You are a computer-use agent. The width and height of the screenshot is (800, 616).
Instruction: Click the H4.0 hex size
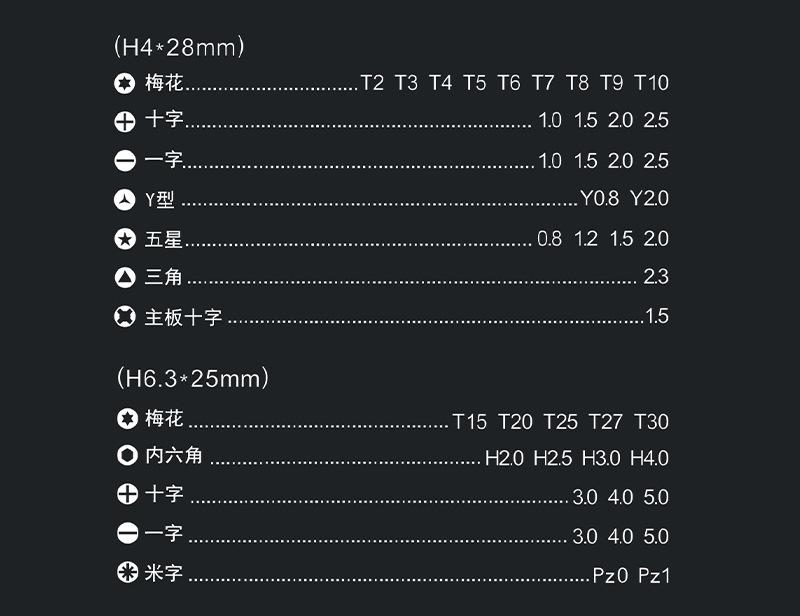(x=649, y=458)
